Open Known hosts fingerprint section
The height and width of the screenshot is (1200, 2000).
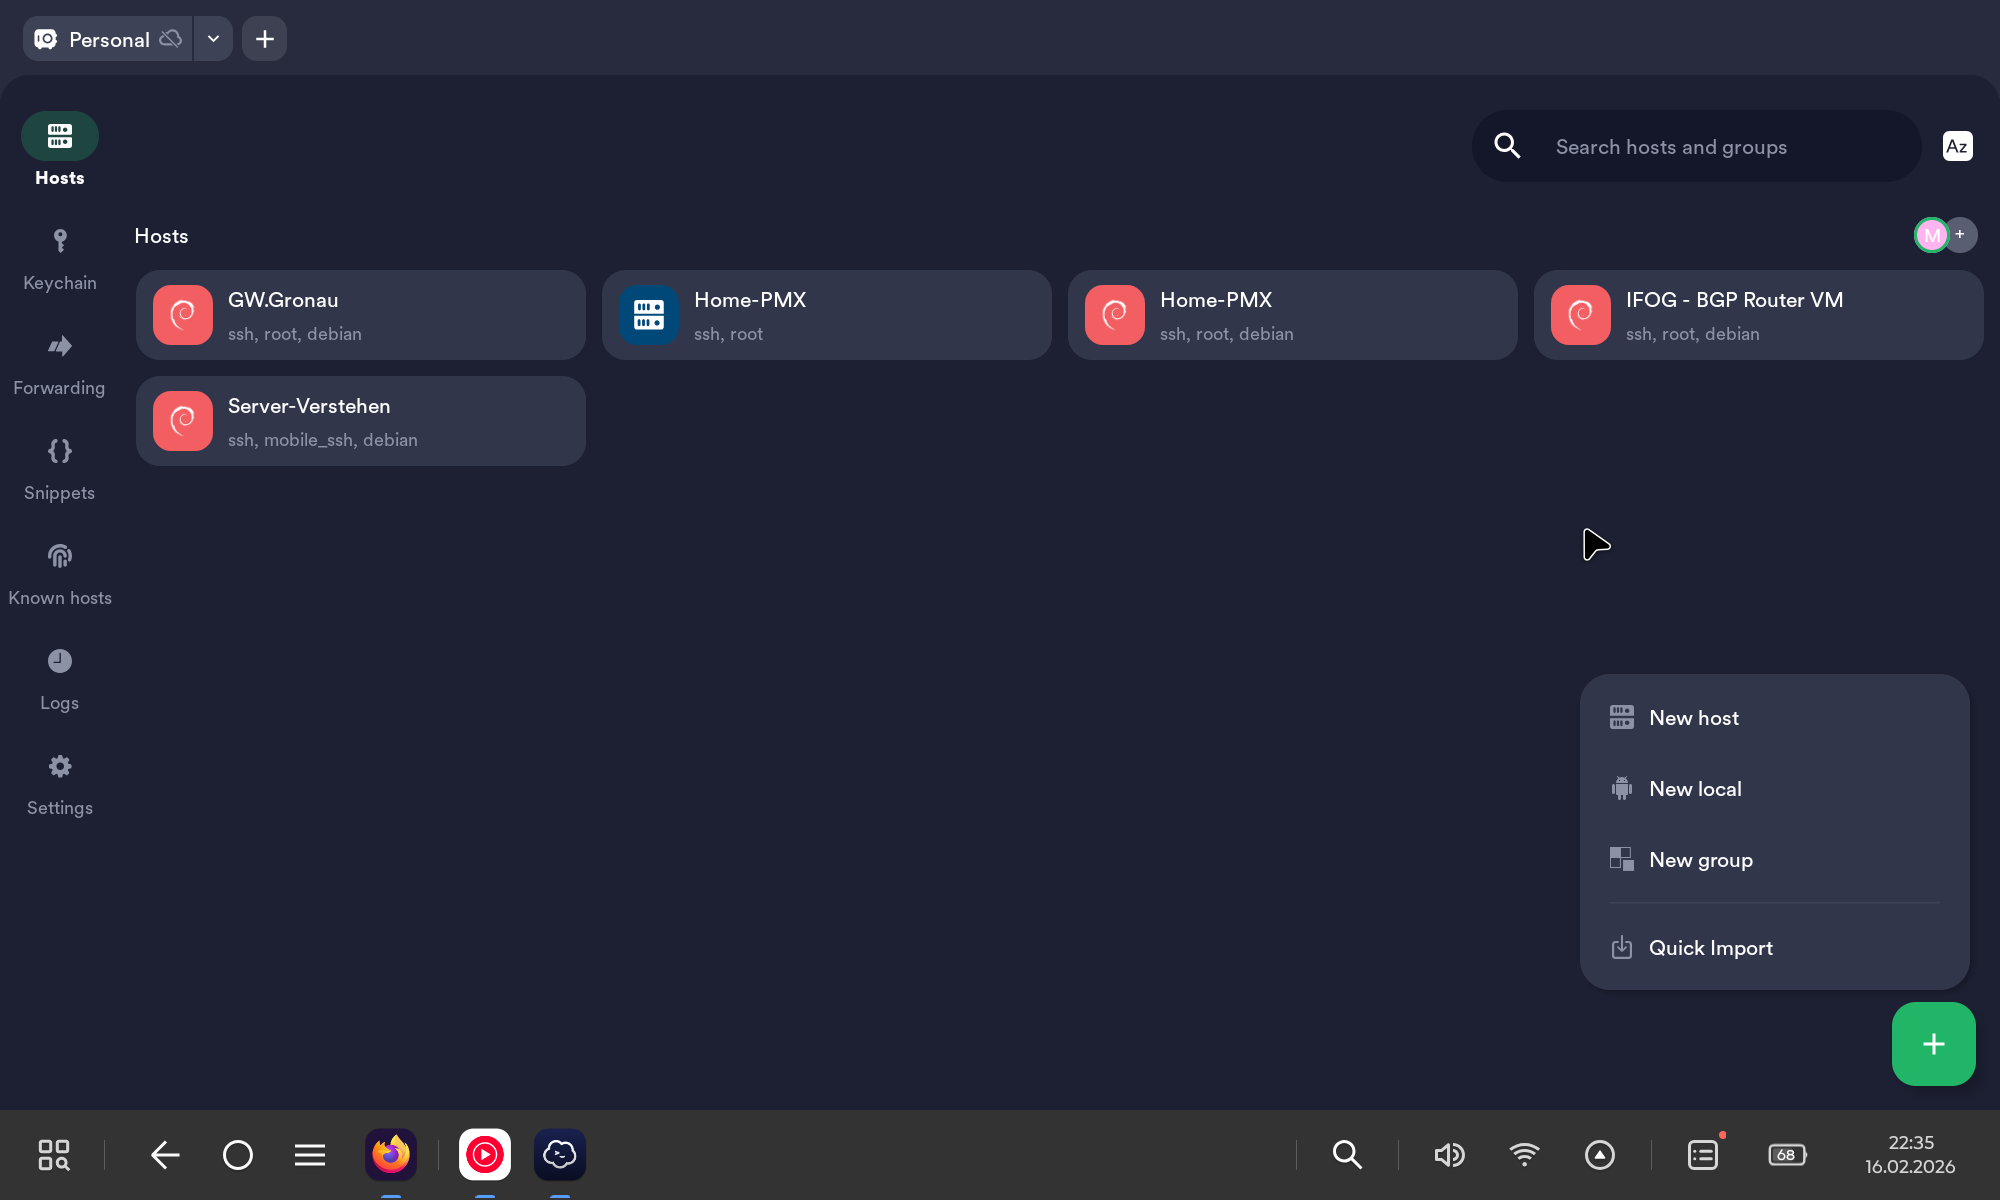click(x=60, y=575)
